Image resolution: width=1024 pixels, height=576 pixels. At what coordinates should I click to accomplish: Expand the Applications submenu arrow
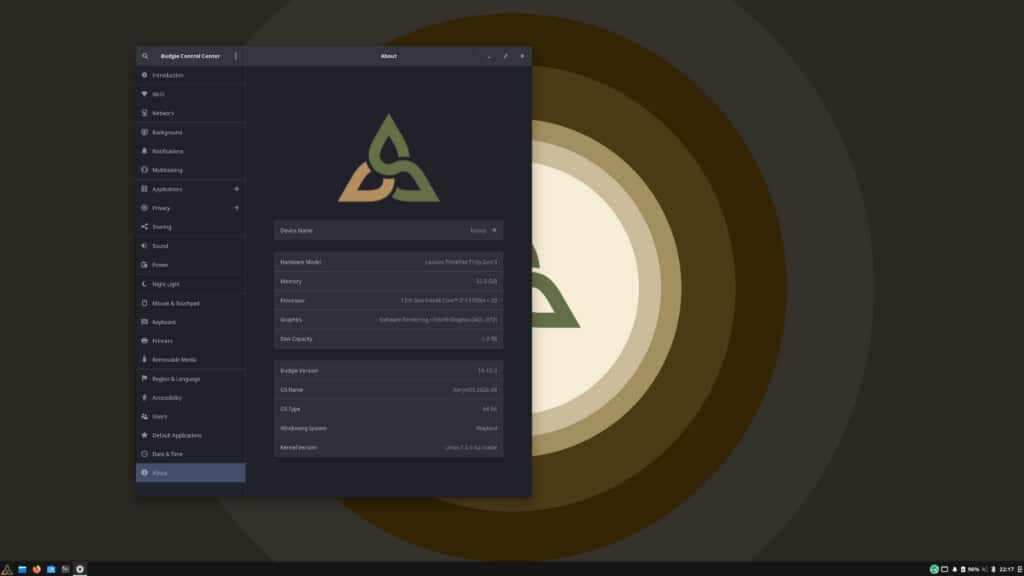tap(236, 189)
